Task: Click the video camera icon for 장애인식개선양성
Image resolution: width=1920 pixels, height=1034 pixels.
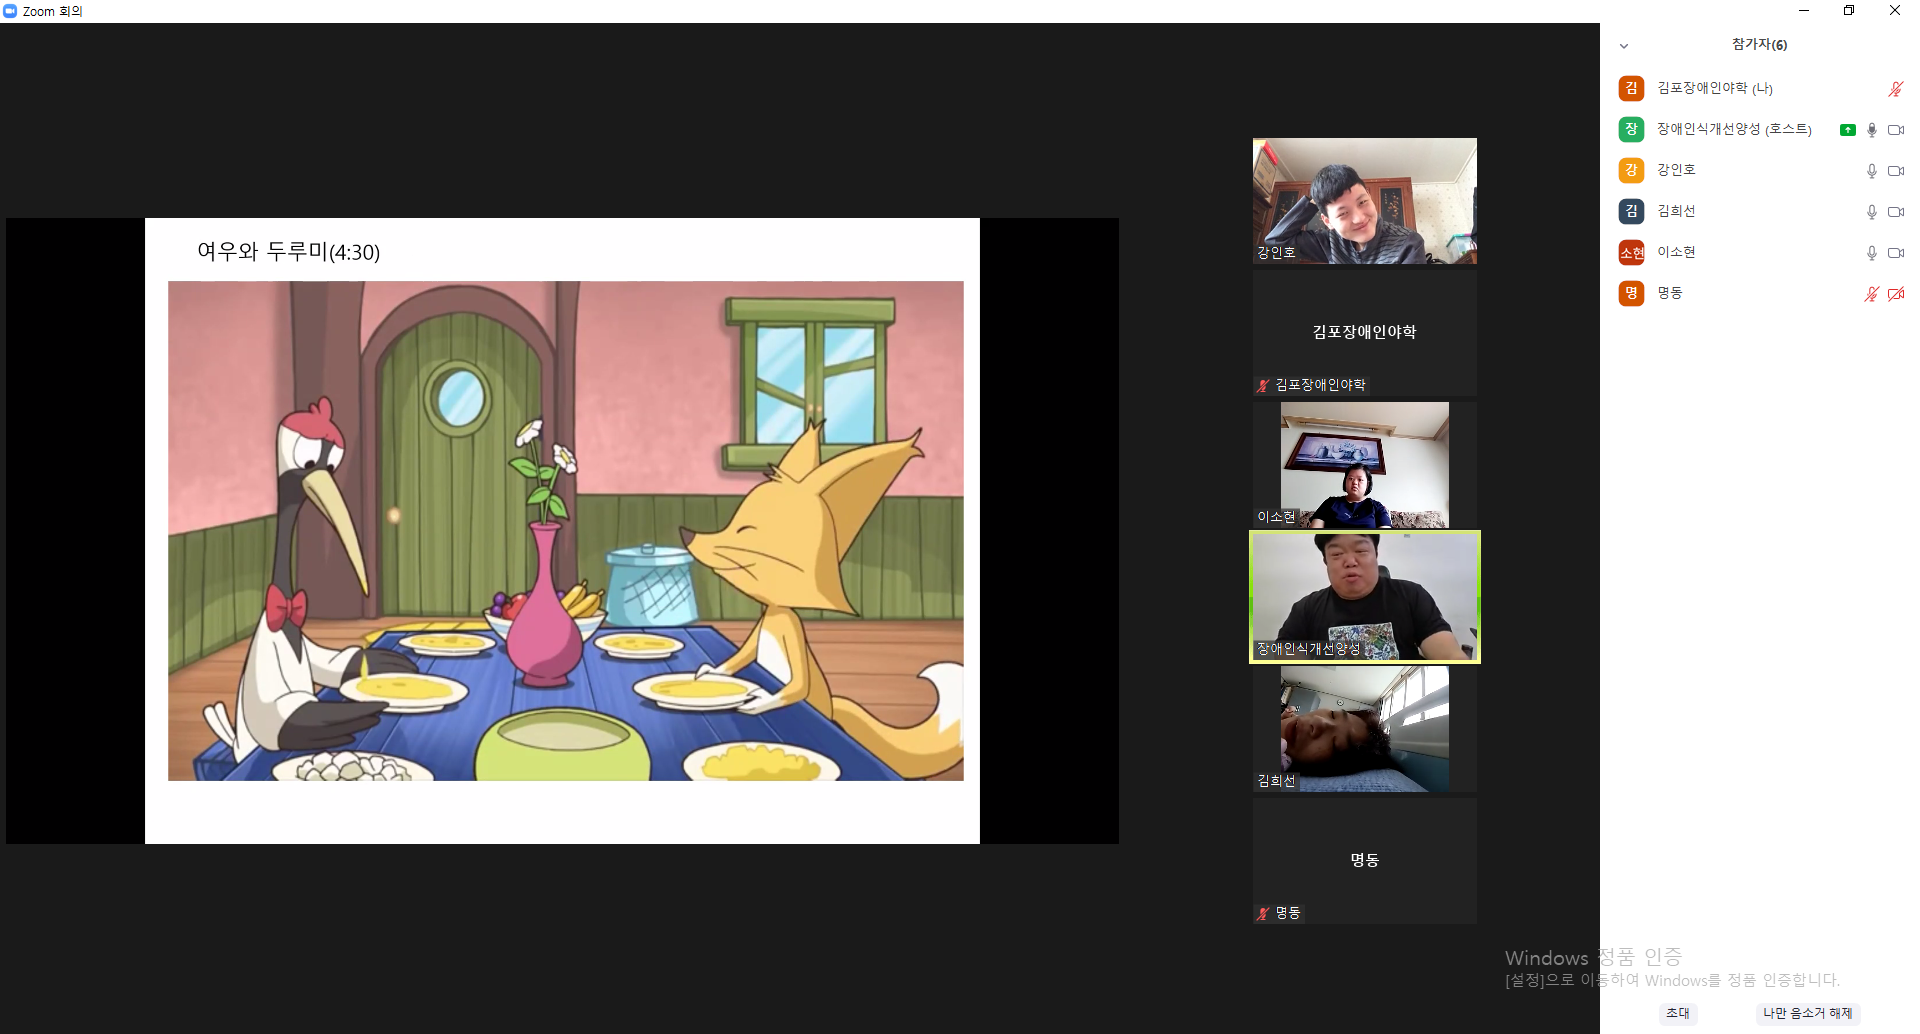Action: [1895, 130]
